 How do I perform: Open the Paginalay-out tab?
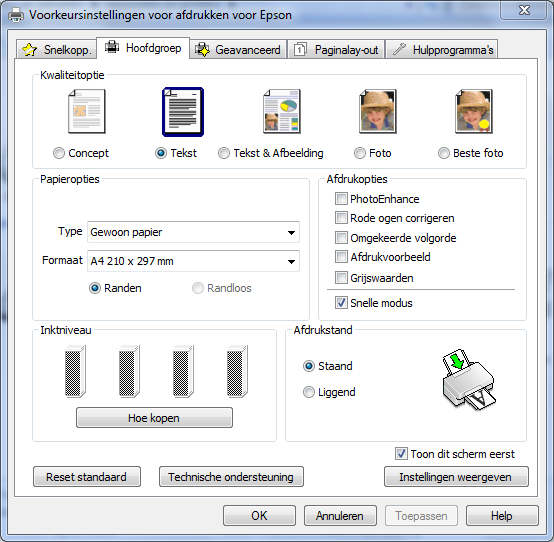(336, 50)
